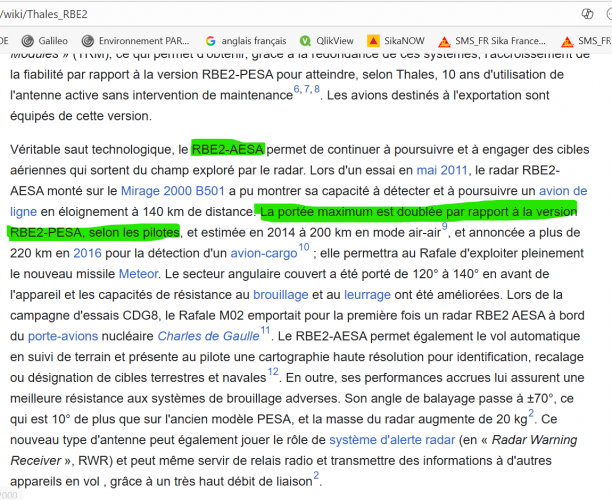
Task: Open the QlikView bookmark
Action: pos(327,41)
